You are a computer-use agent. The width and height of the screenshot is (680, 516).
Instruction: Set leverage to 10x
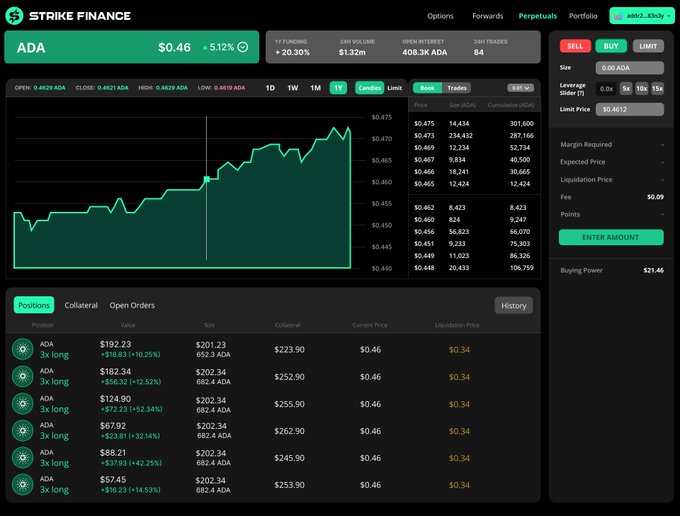pyautogui.click(x=641, y=88)
